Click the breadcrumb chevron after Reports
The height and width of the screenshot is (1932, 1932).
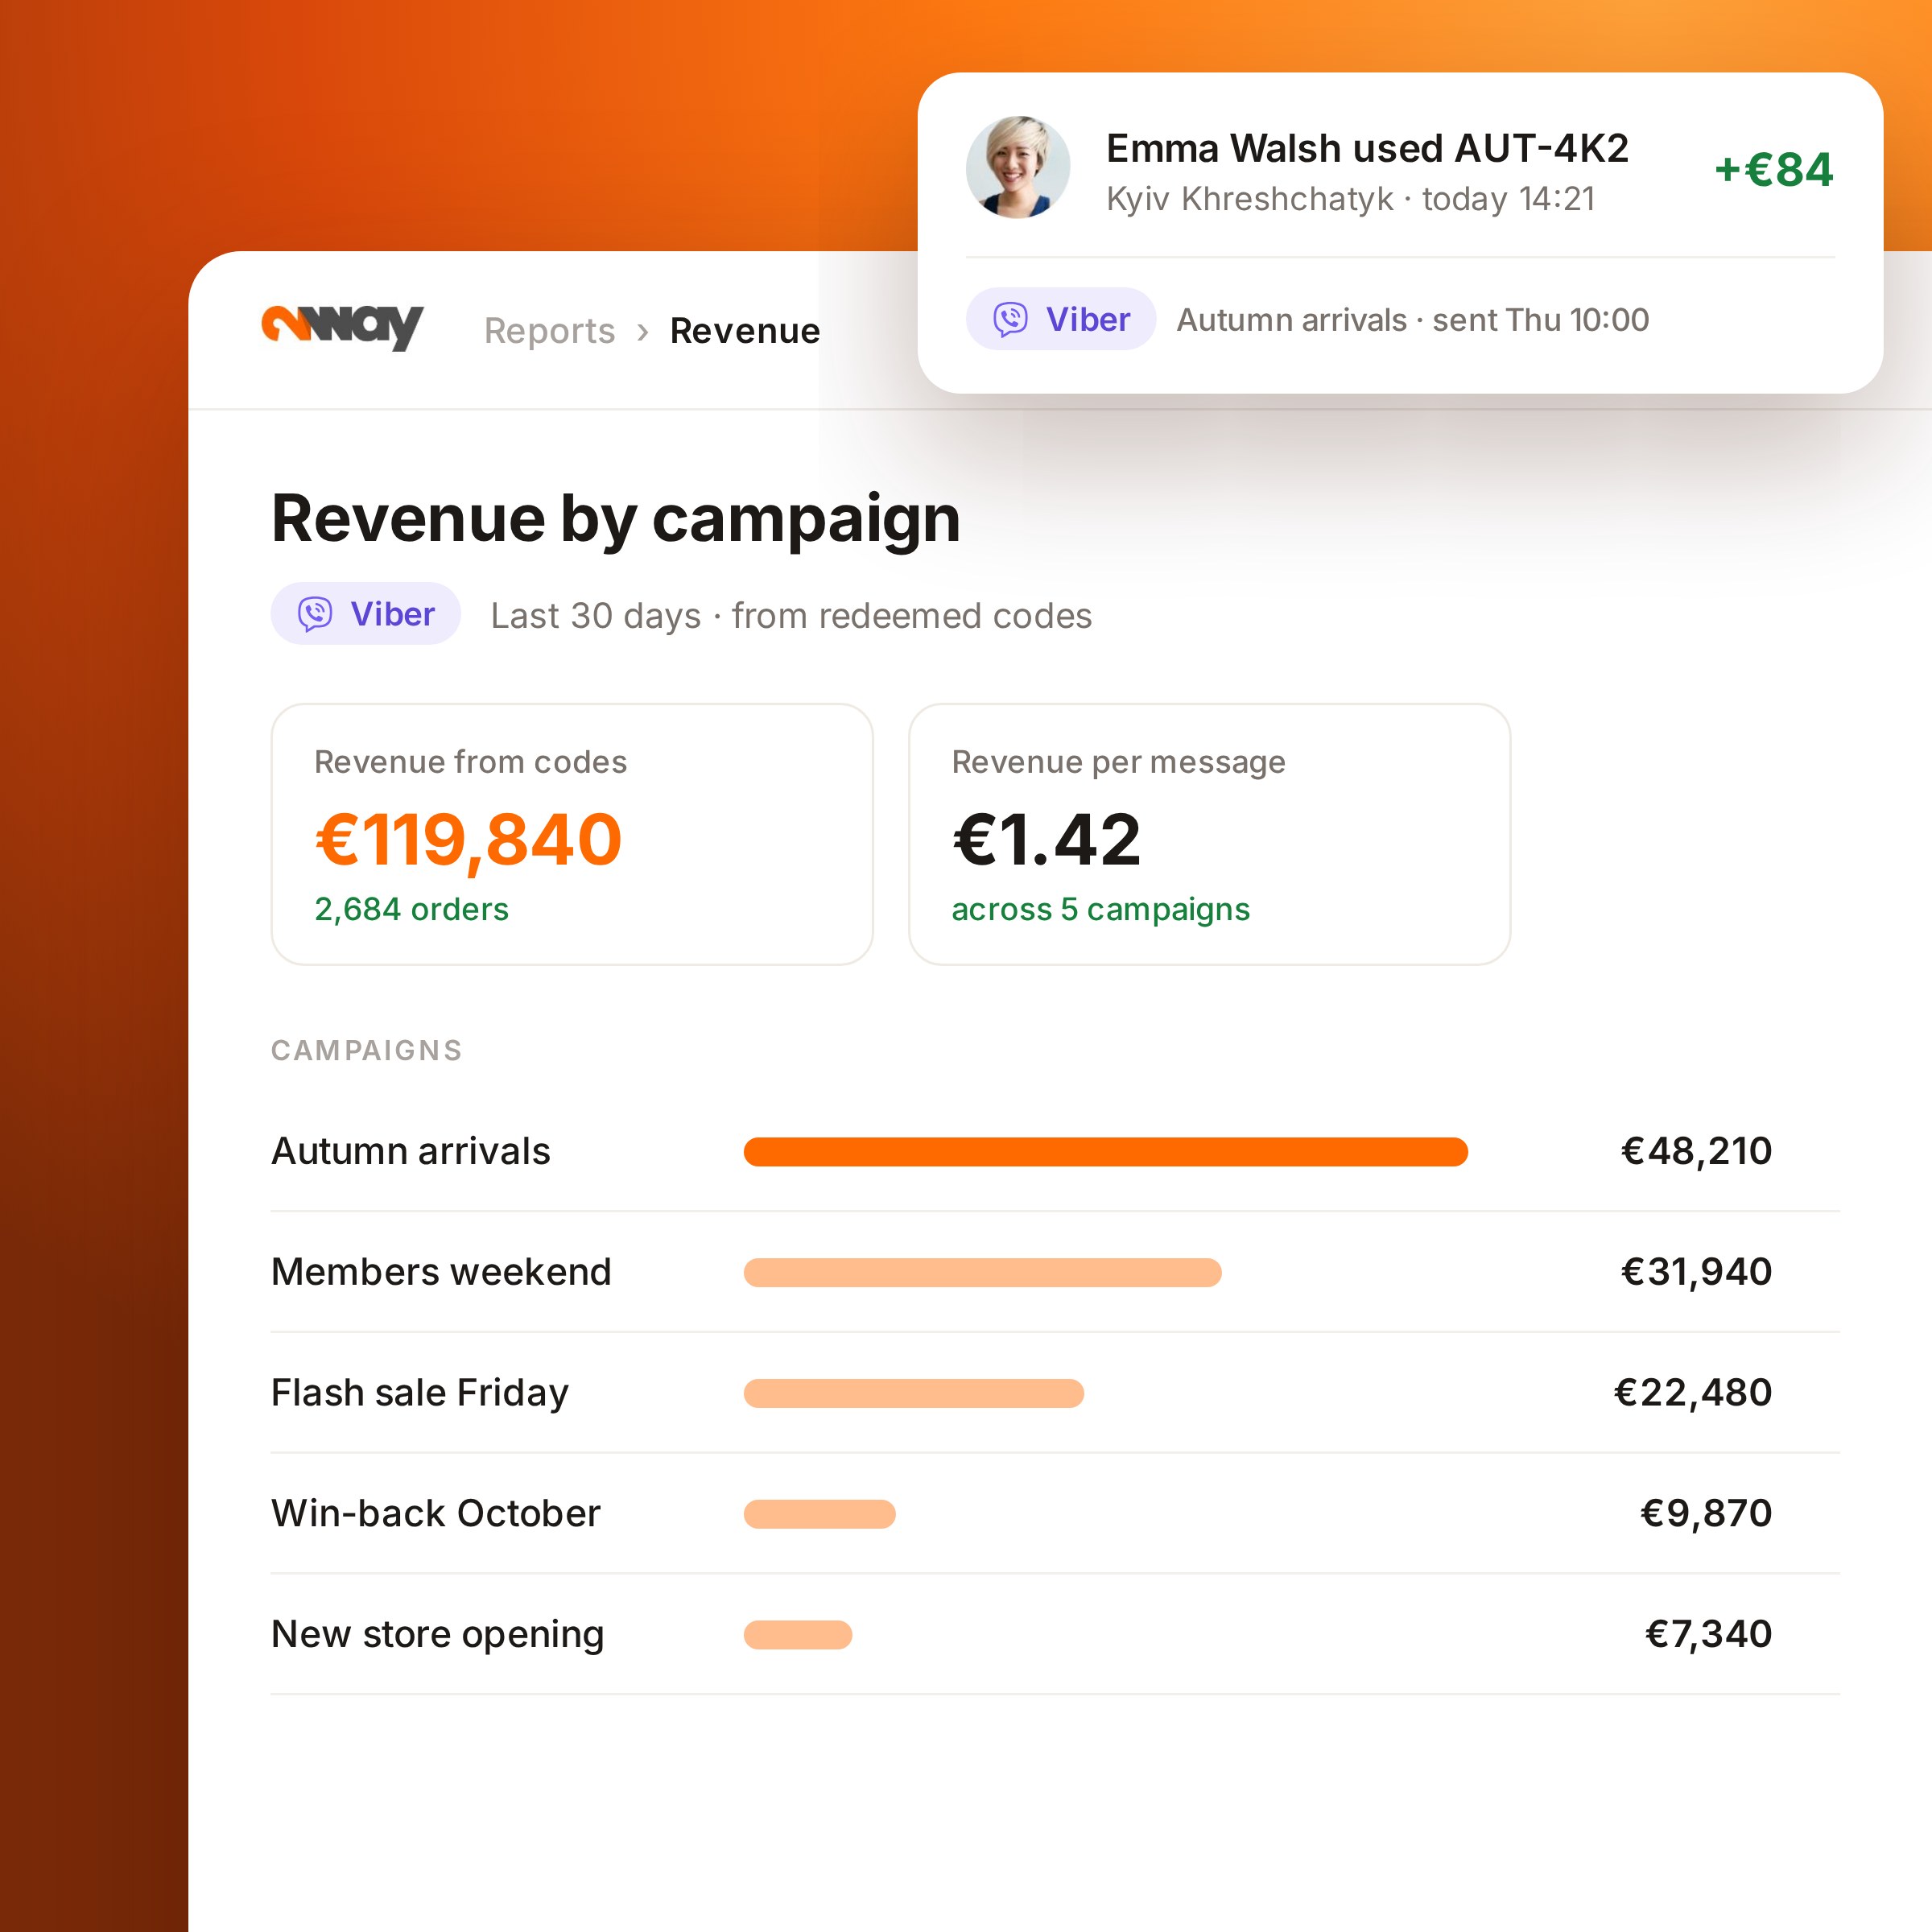click(x=643, y=332)
